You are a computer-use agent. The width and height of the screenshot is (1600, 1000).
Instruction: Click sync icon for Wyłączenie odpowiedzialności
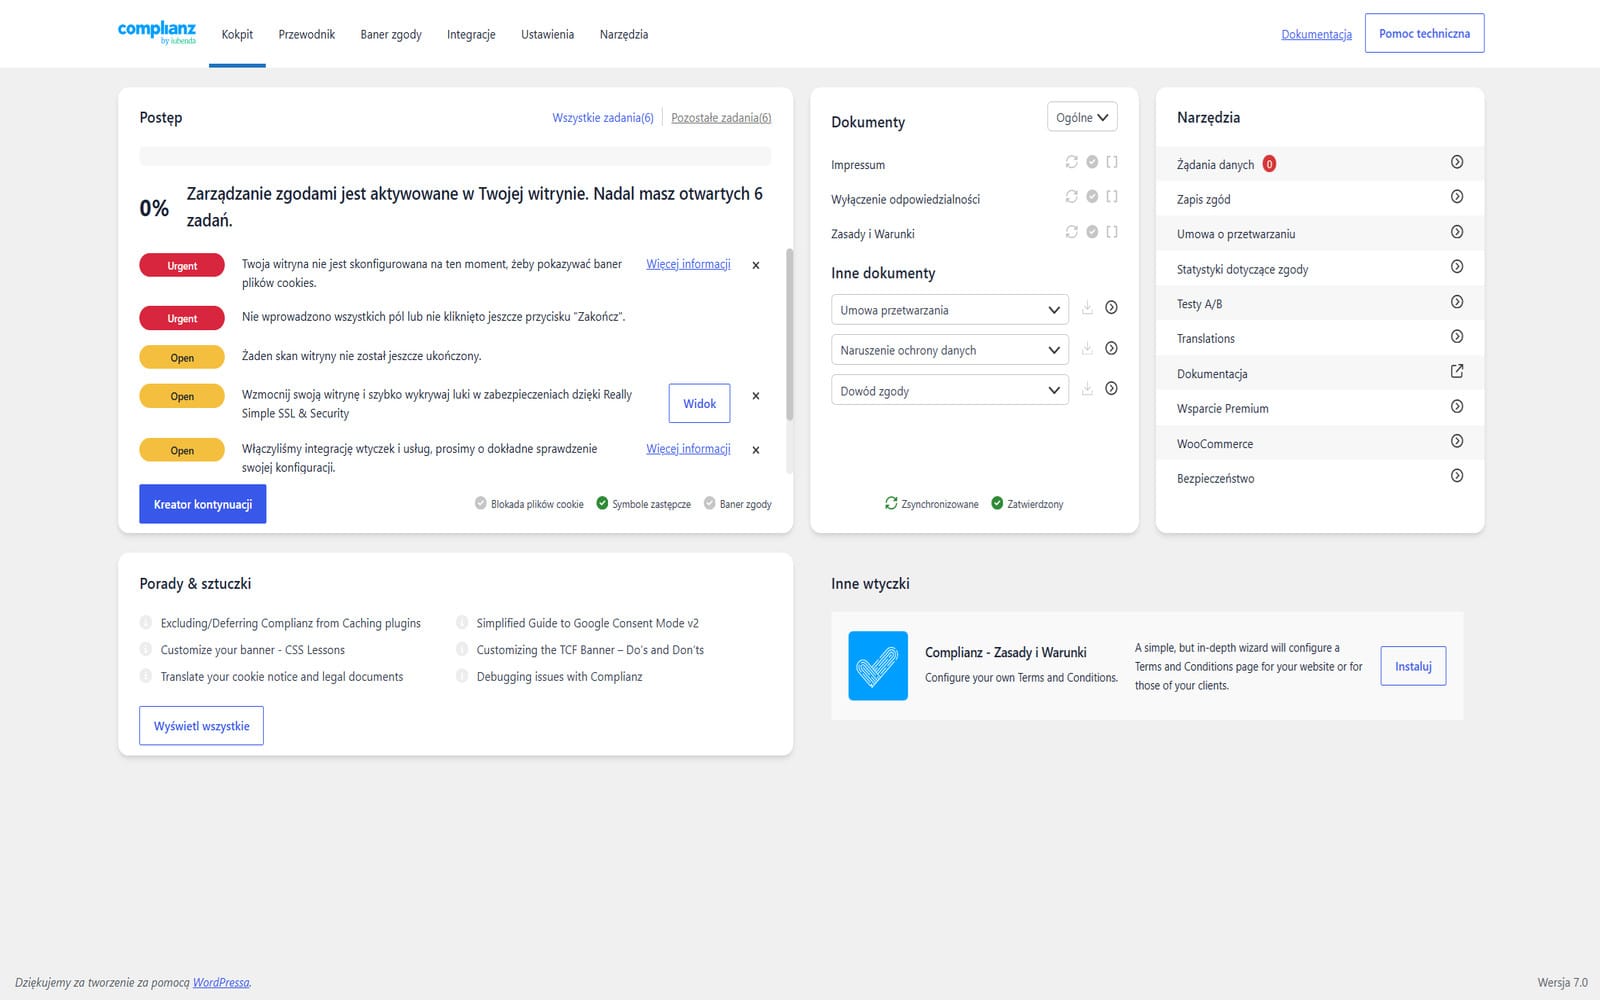coord(1072,197)
